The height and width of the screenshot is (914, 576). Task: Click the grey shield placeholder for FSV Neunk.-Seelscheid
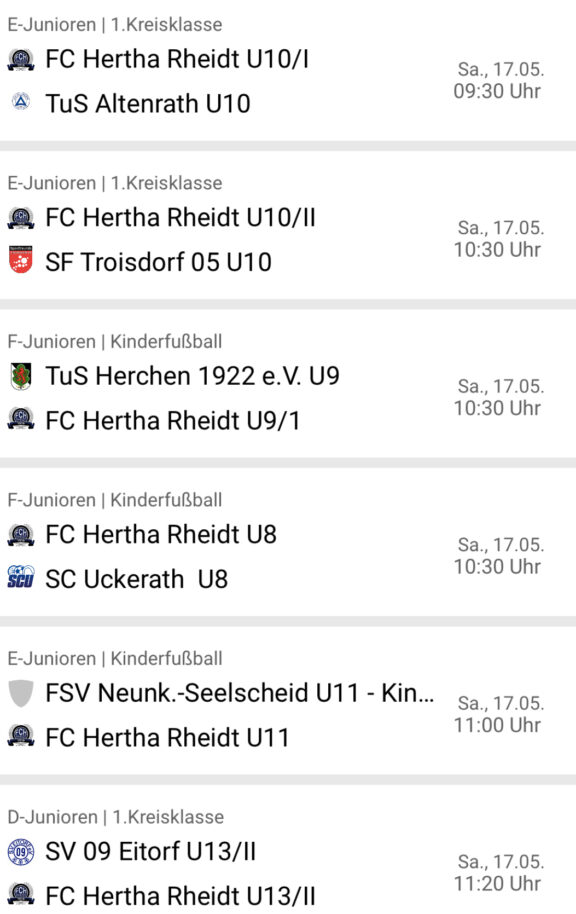pos(21,693)
